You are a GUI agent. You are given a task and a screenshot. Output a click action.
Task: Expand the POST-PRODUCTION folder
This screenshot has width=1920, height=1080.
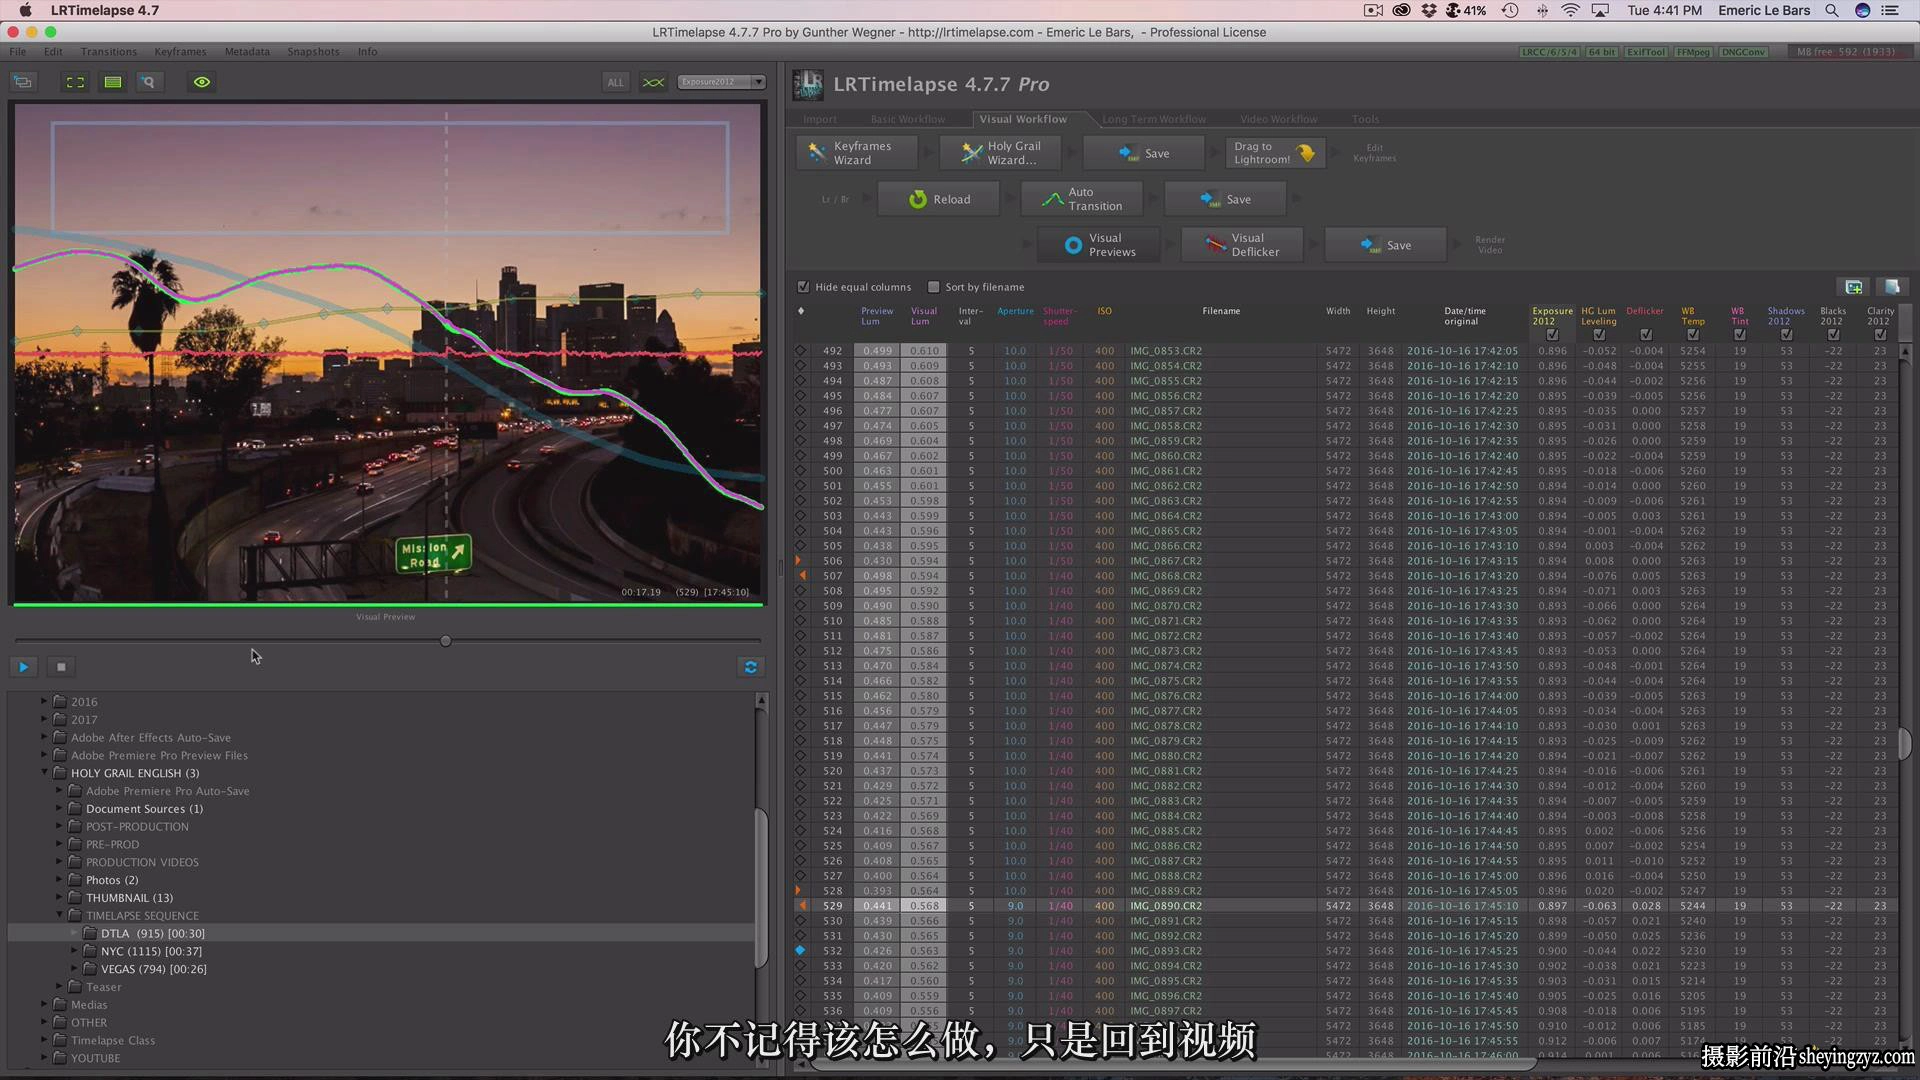[59, 826]
